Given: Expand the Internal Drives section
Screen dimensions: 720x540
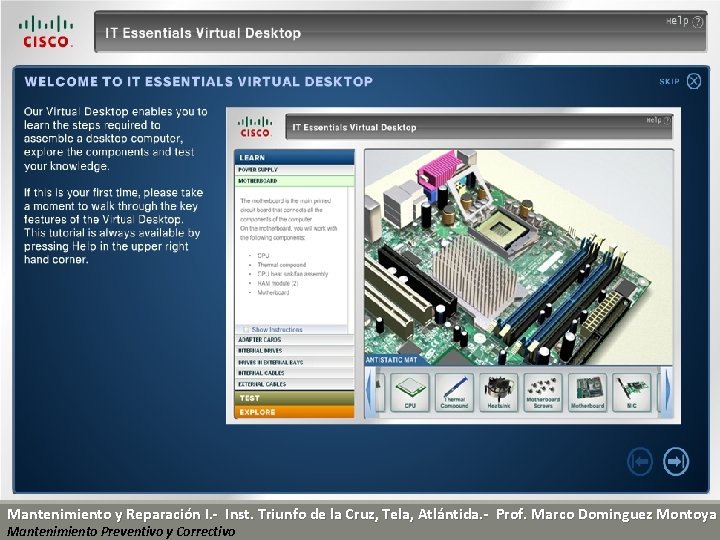Looking at the screenshot, I should [294, 351].
